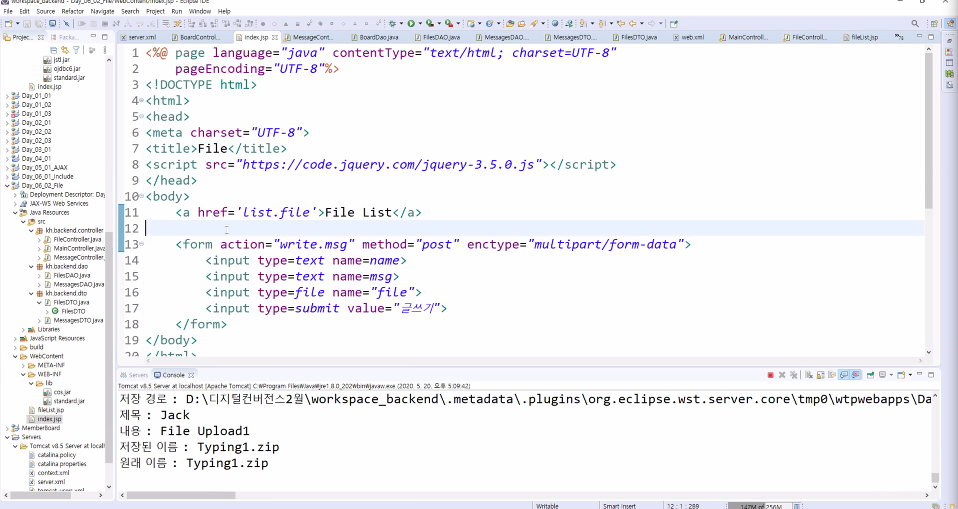Viewport: 958px width, 509px height.
Task: Click the Filter icon in Project Explorer
Action: click(x=76, y=50)
